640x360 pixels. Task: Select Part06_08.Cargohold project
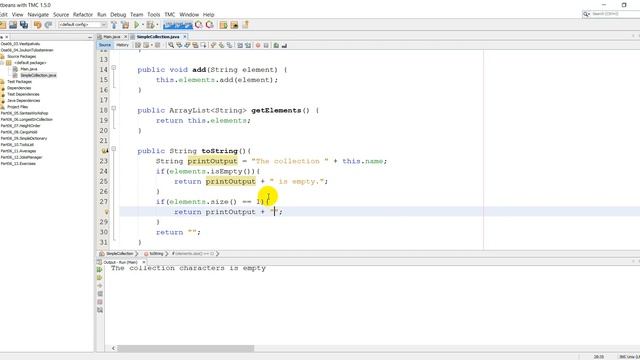tap(19, 132)
